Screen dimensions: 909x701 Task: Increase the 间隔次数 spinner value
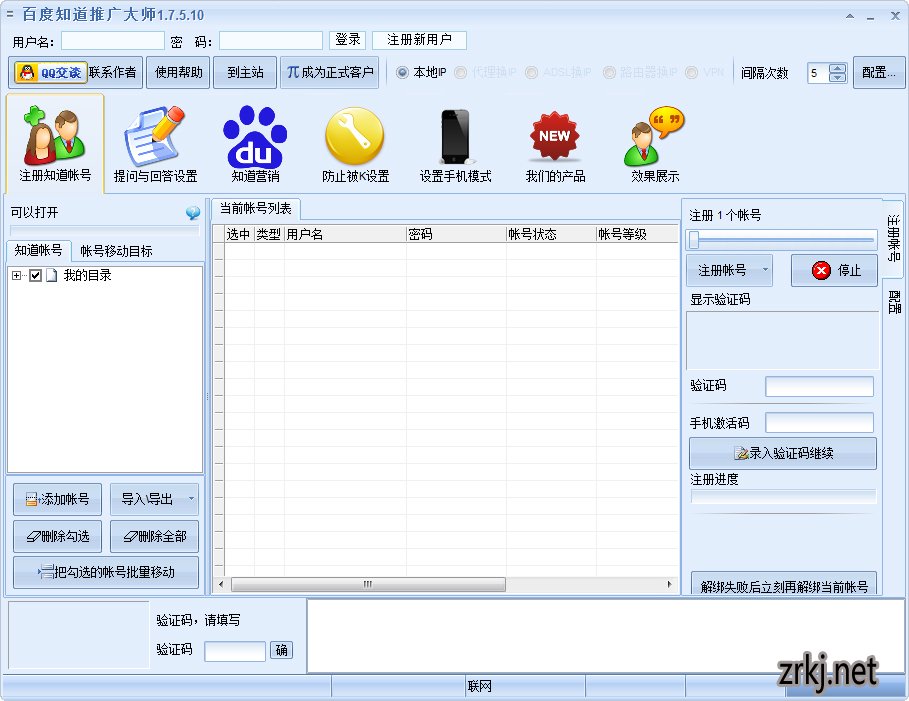(x=838, y=68)
